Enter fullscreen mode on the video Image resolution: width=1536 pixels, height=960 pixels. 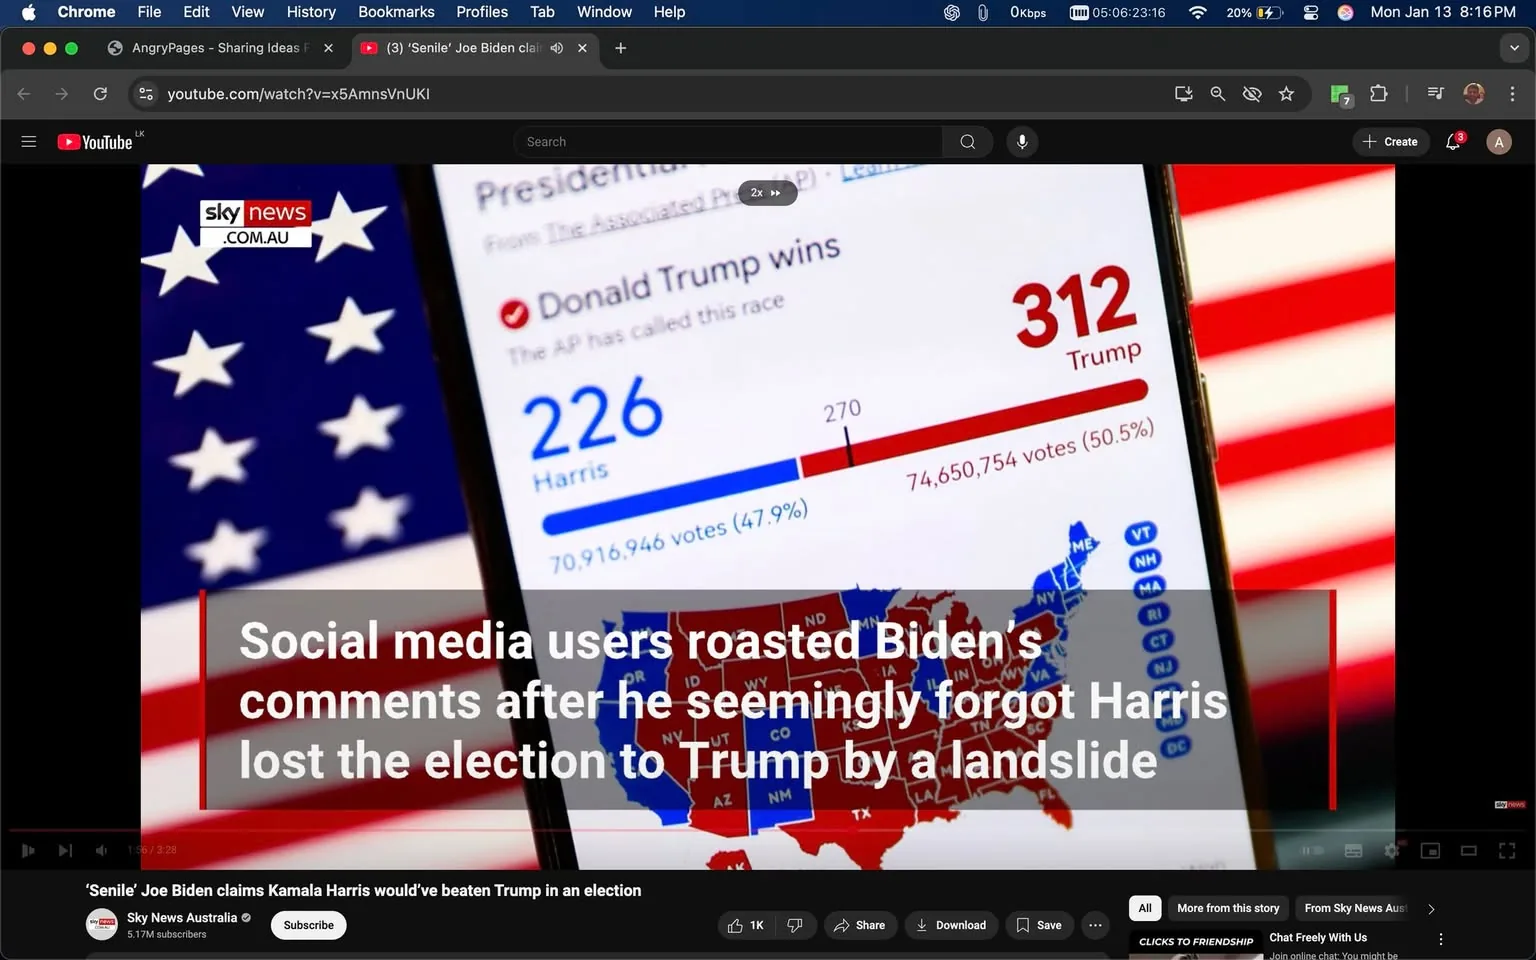pos(1507,850)
